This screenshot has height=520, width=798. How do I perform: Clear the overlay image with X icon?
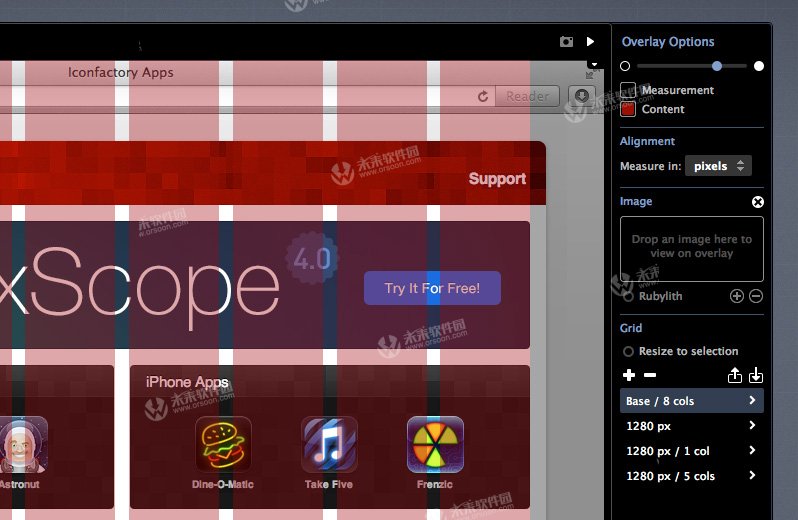[757, 202]
